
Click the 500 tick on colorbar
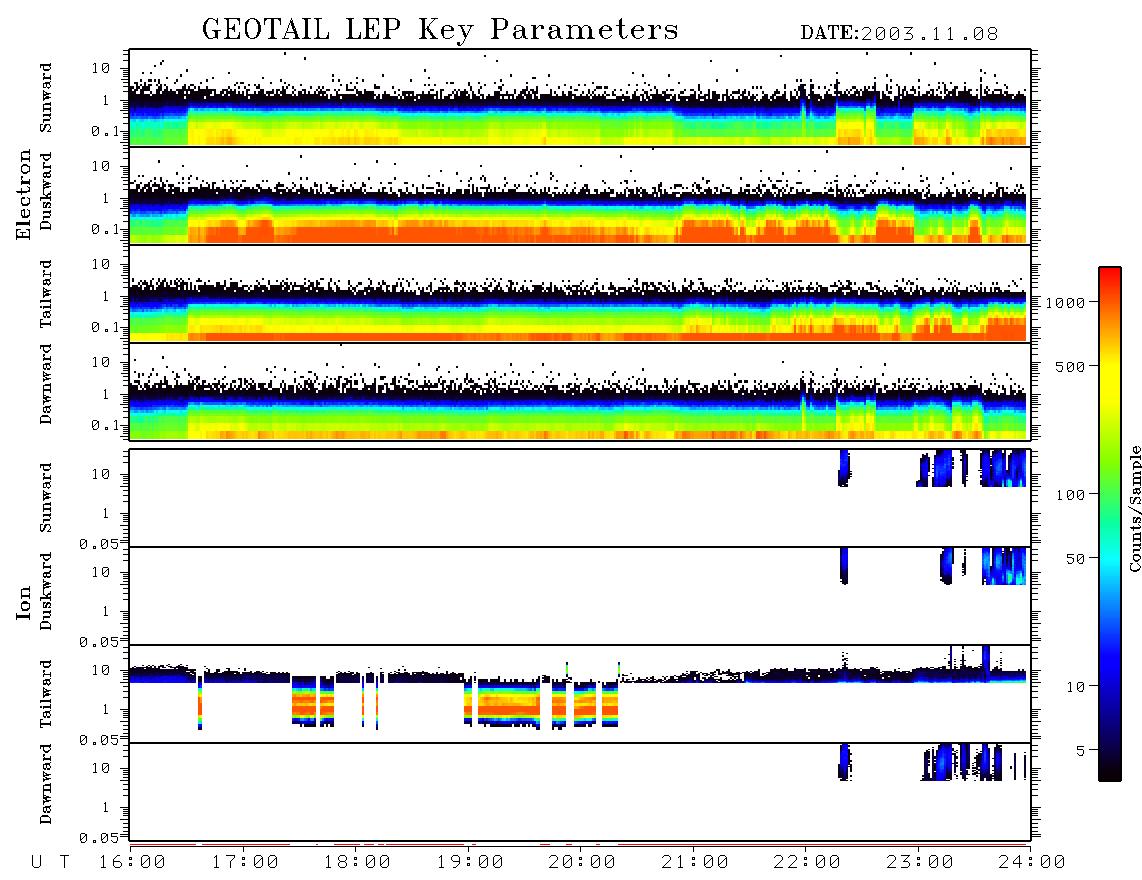point(1071,366)
